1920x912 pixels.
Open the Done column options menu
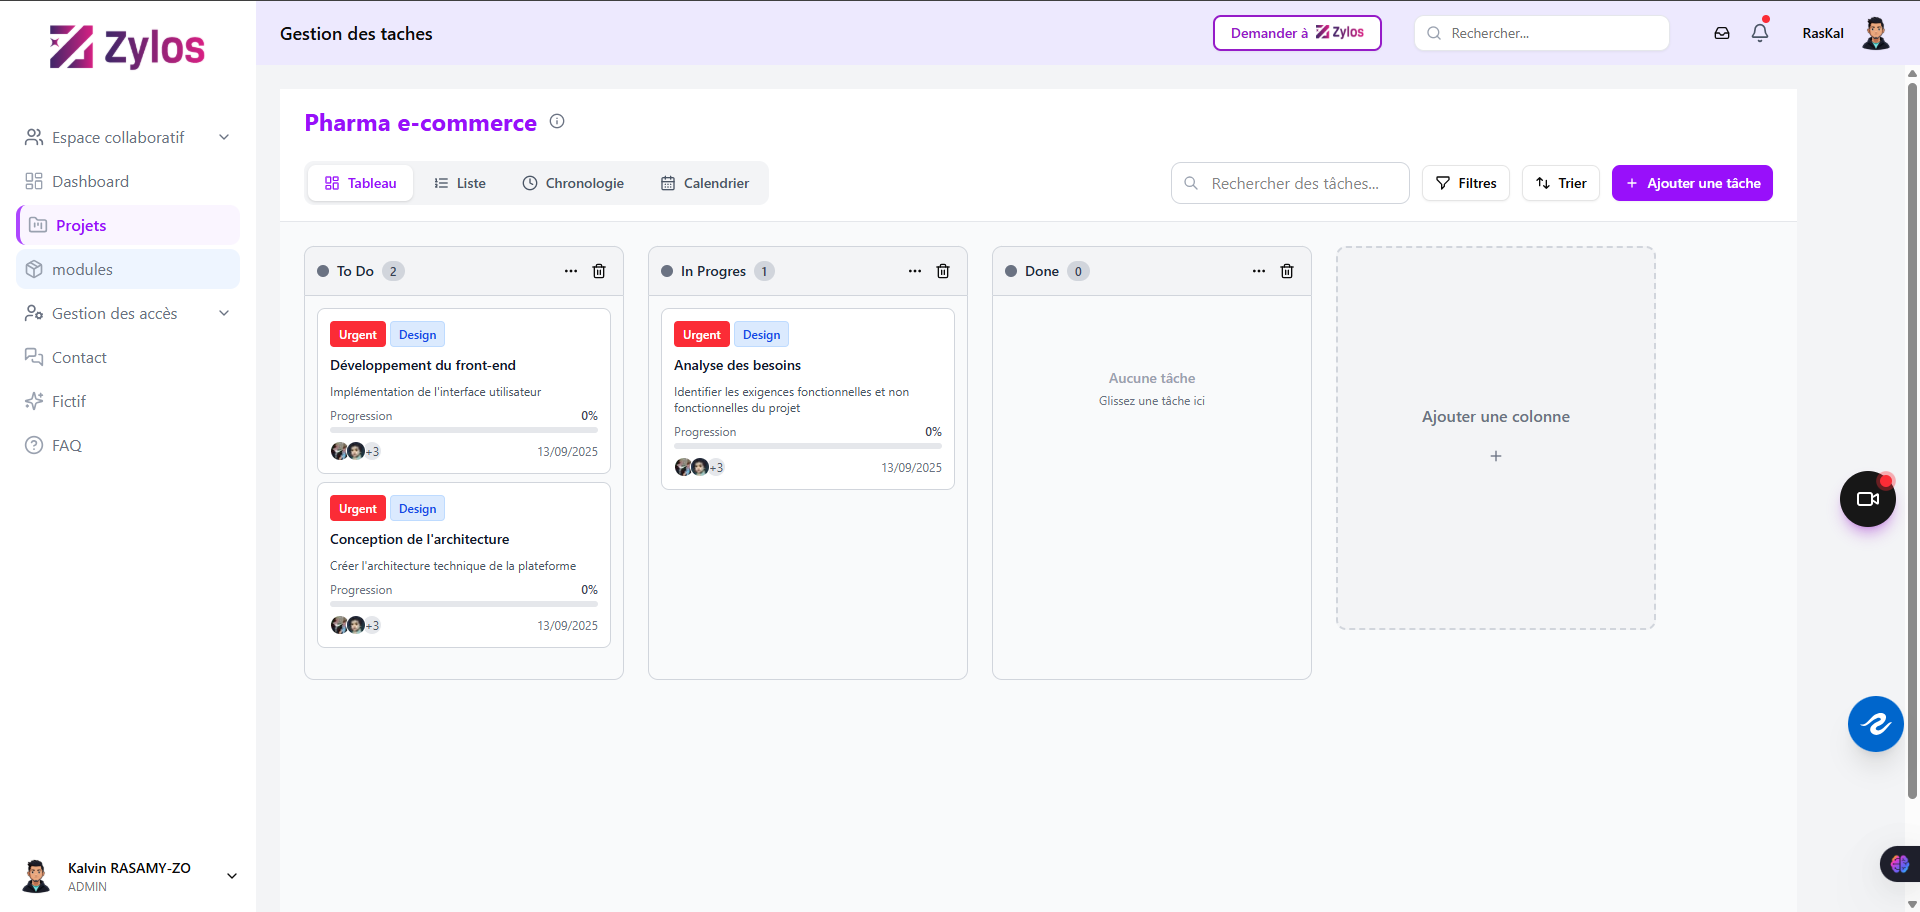(x=1258, y=271)
